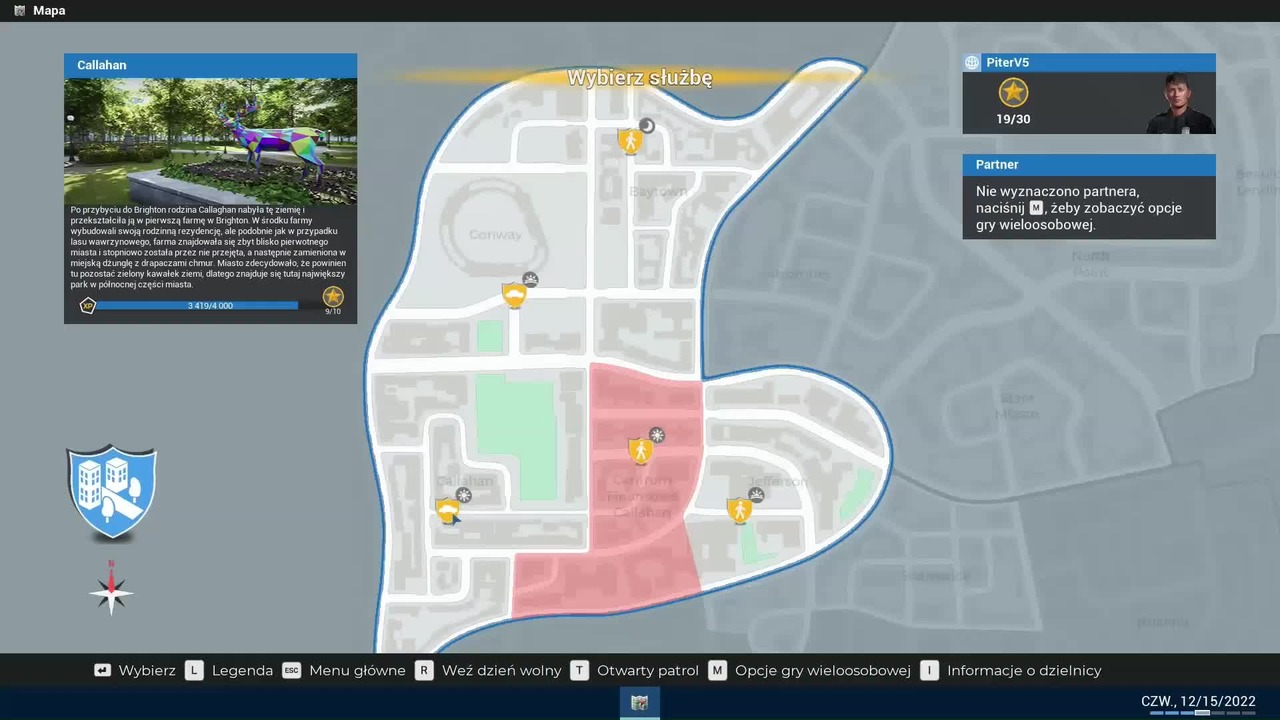Click the map icon in bottom taskbar
Screen dimensions: 1280x720
pyautogui.click(x=639, y=703)
